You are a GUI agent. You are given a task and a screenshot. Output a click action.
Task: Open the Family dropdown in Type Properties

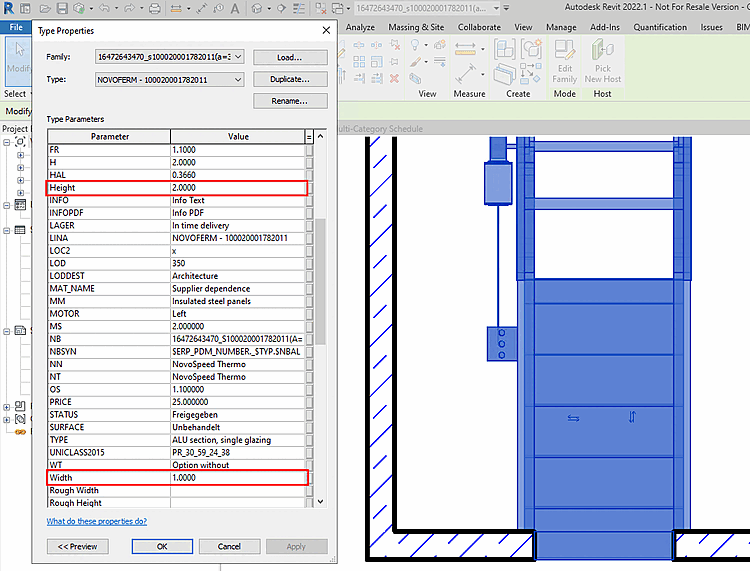pos(237,57)
